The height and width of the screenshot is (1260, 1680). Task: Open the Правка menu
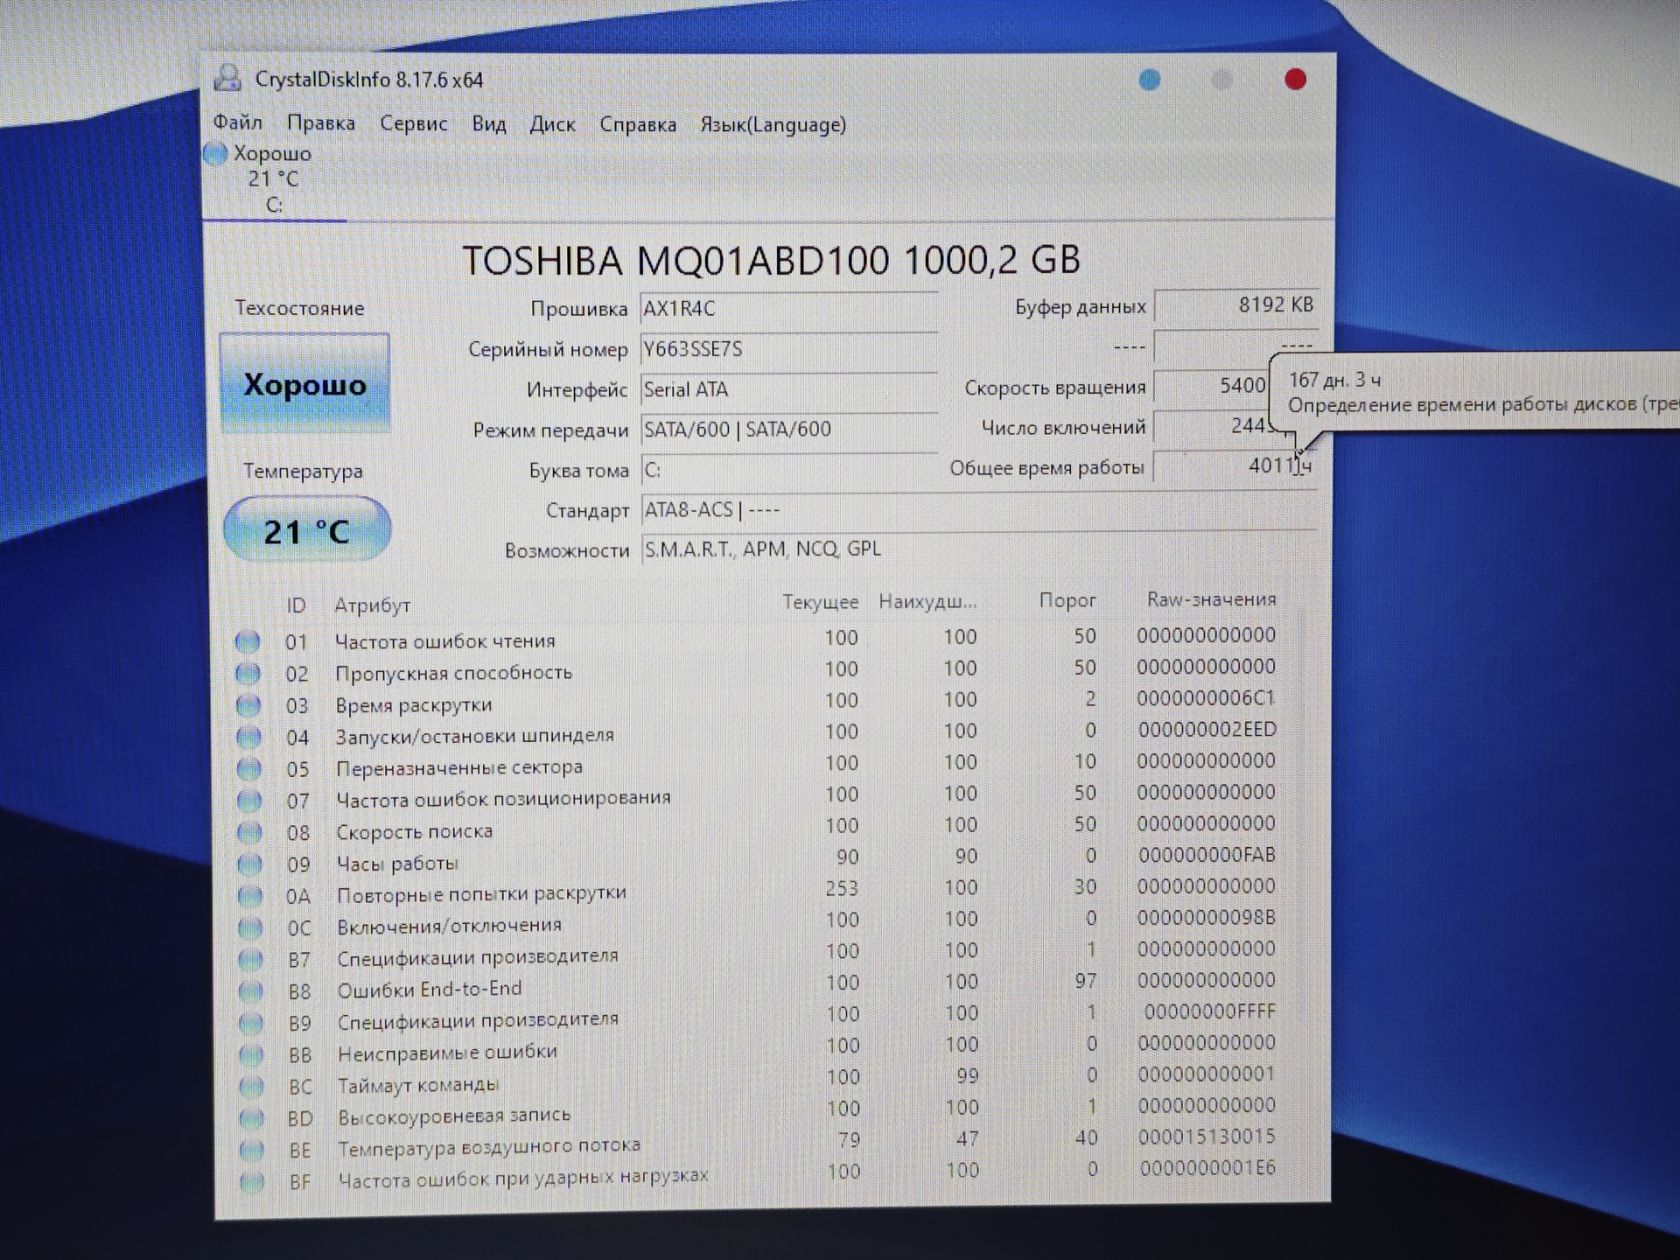point(321,123)
